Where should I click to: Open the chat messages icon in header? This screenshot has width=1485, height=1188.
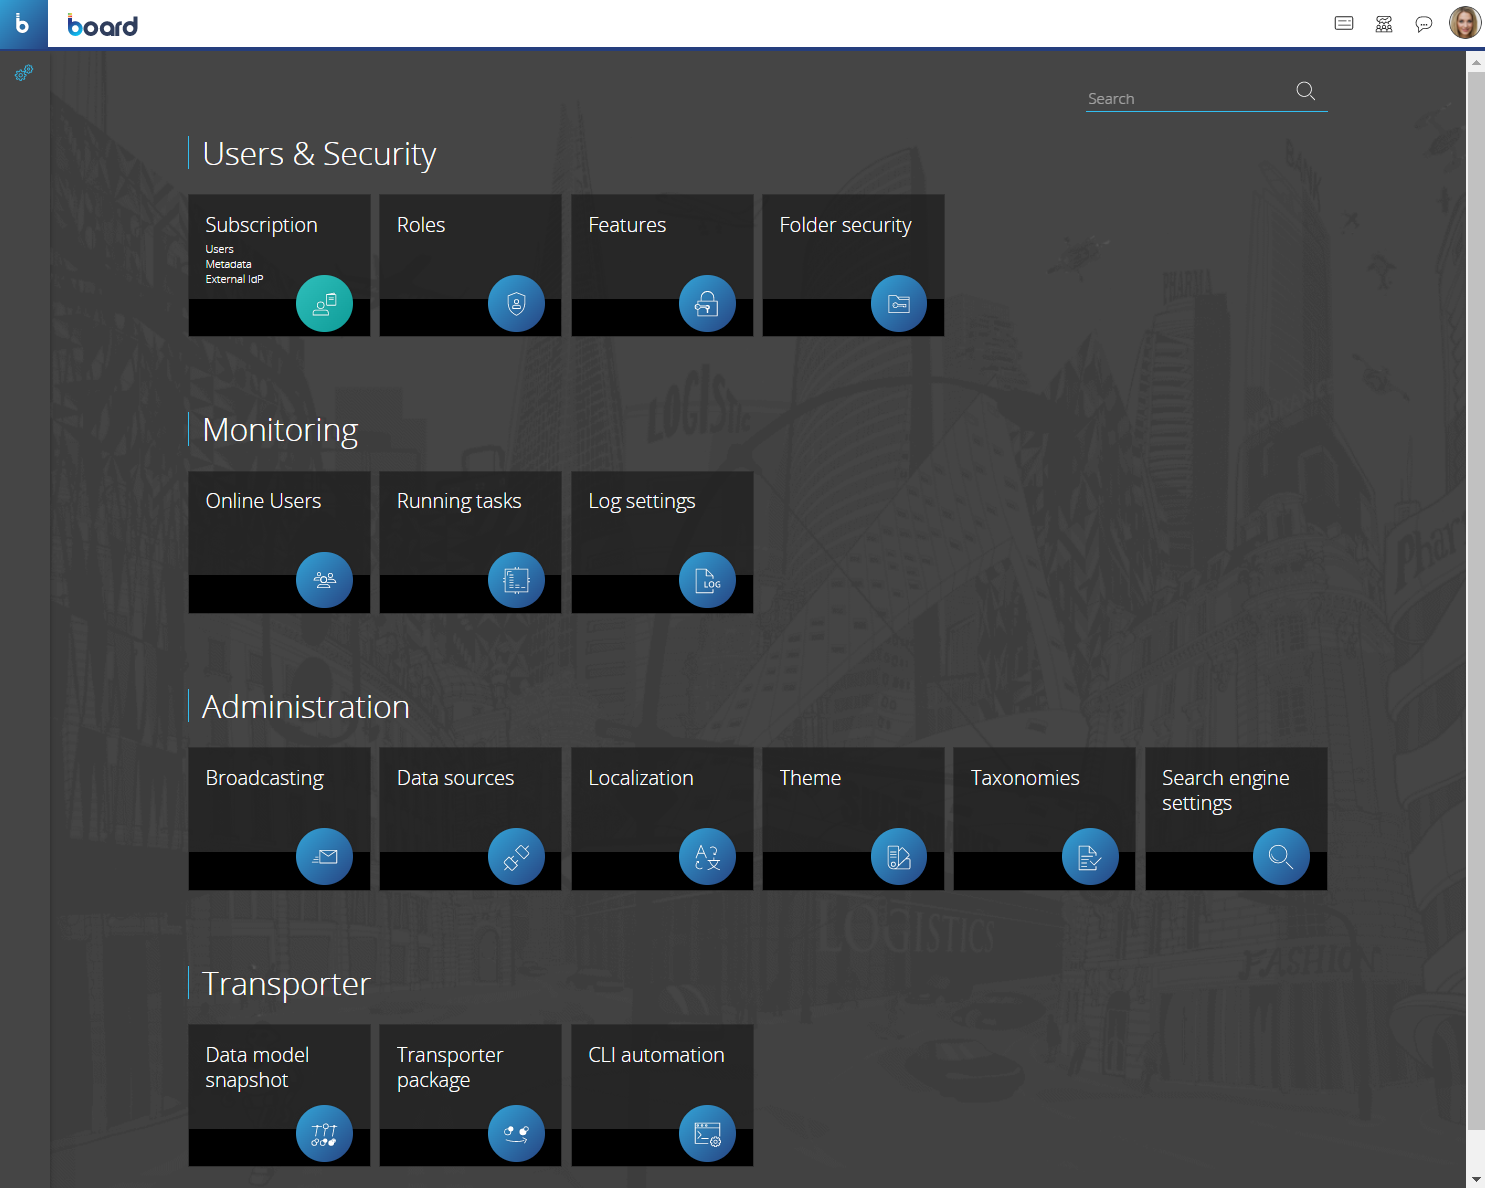1424,24
